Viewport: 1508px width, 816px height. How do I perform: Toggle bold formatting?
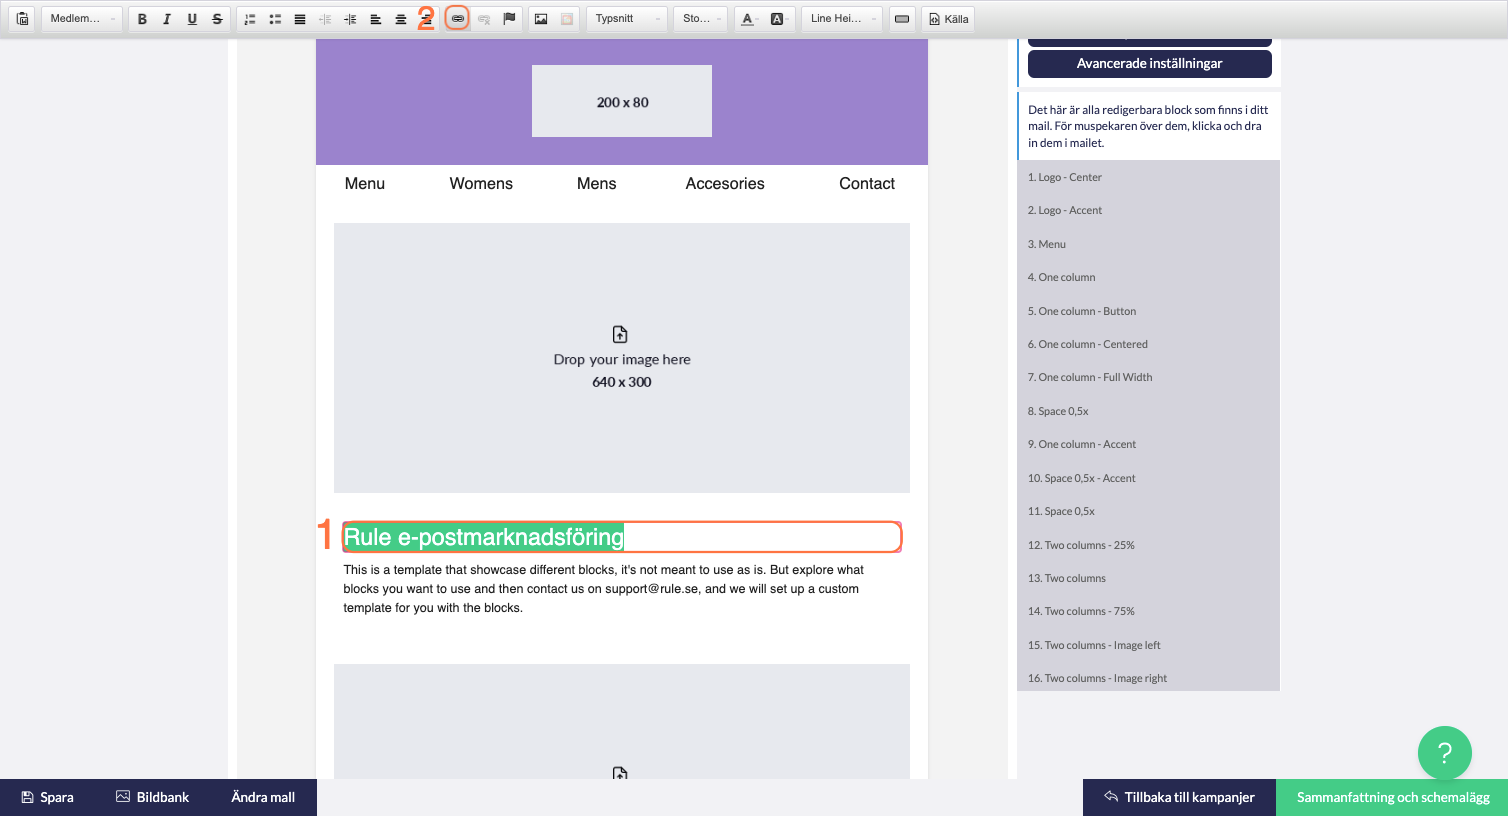tap(142, 19)
